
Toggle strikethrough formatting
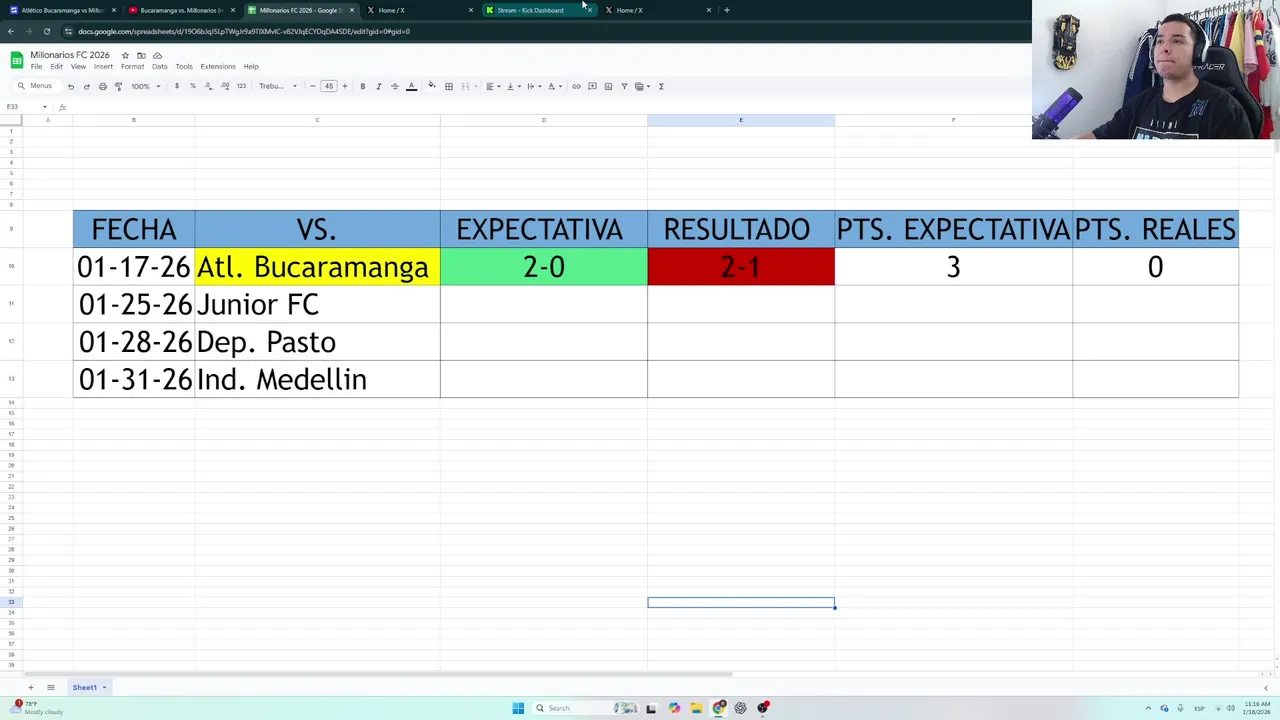point(394,86)
